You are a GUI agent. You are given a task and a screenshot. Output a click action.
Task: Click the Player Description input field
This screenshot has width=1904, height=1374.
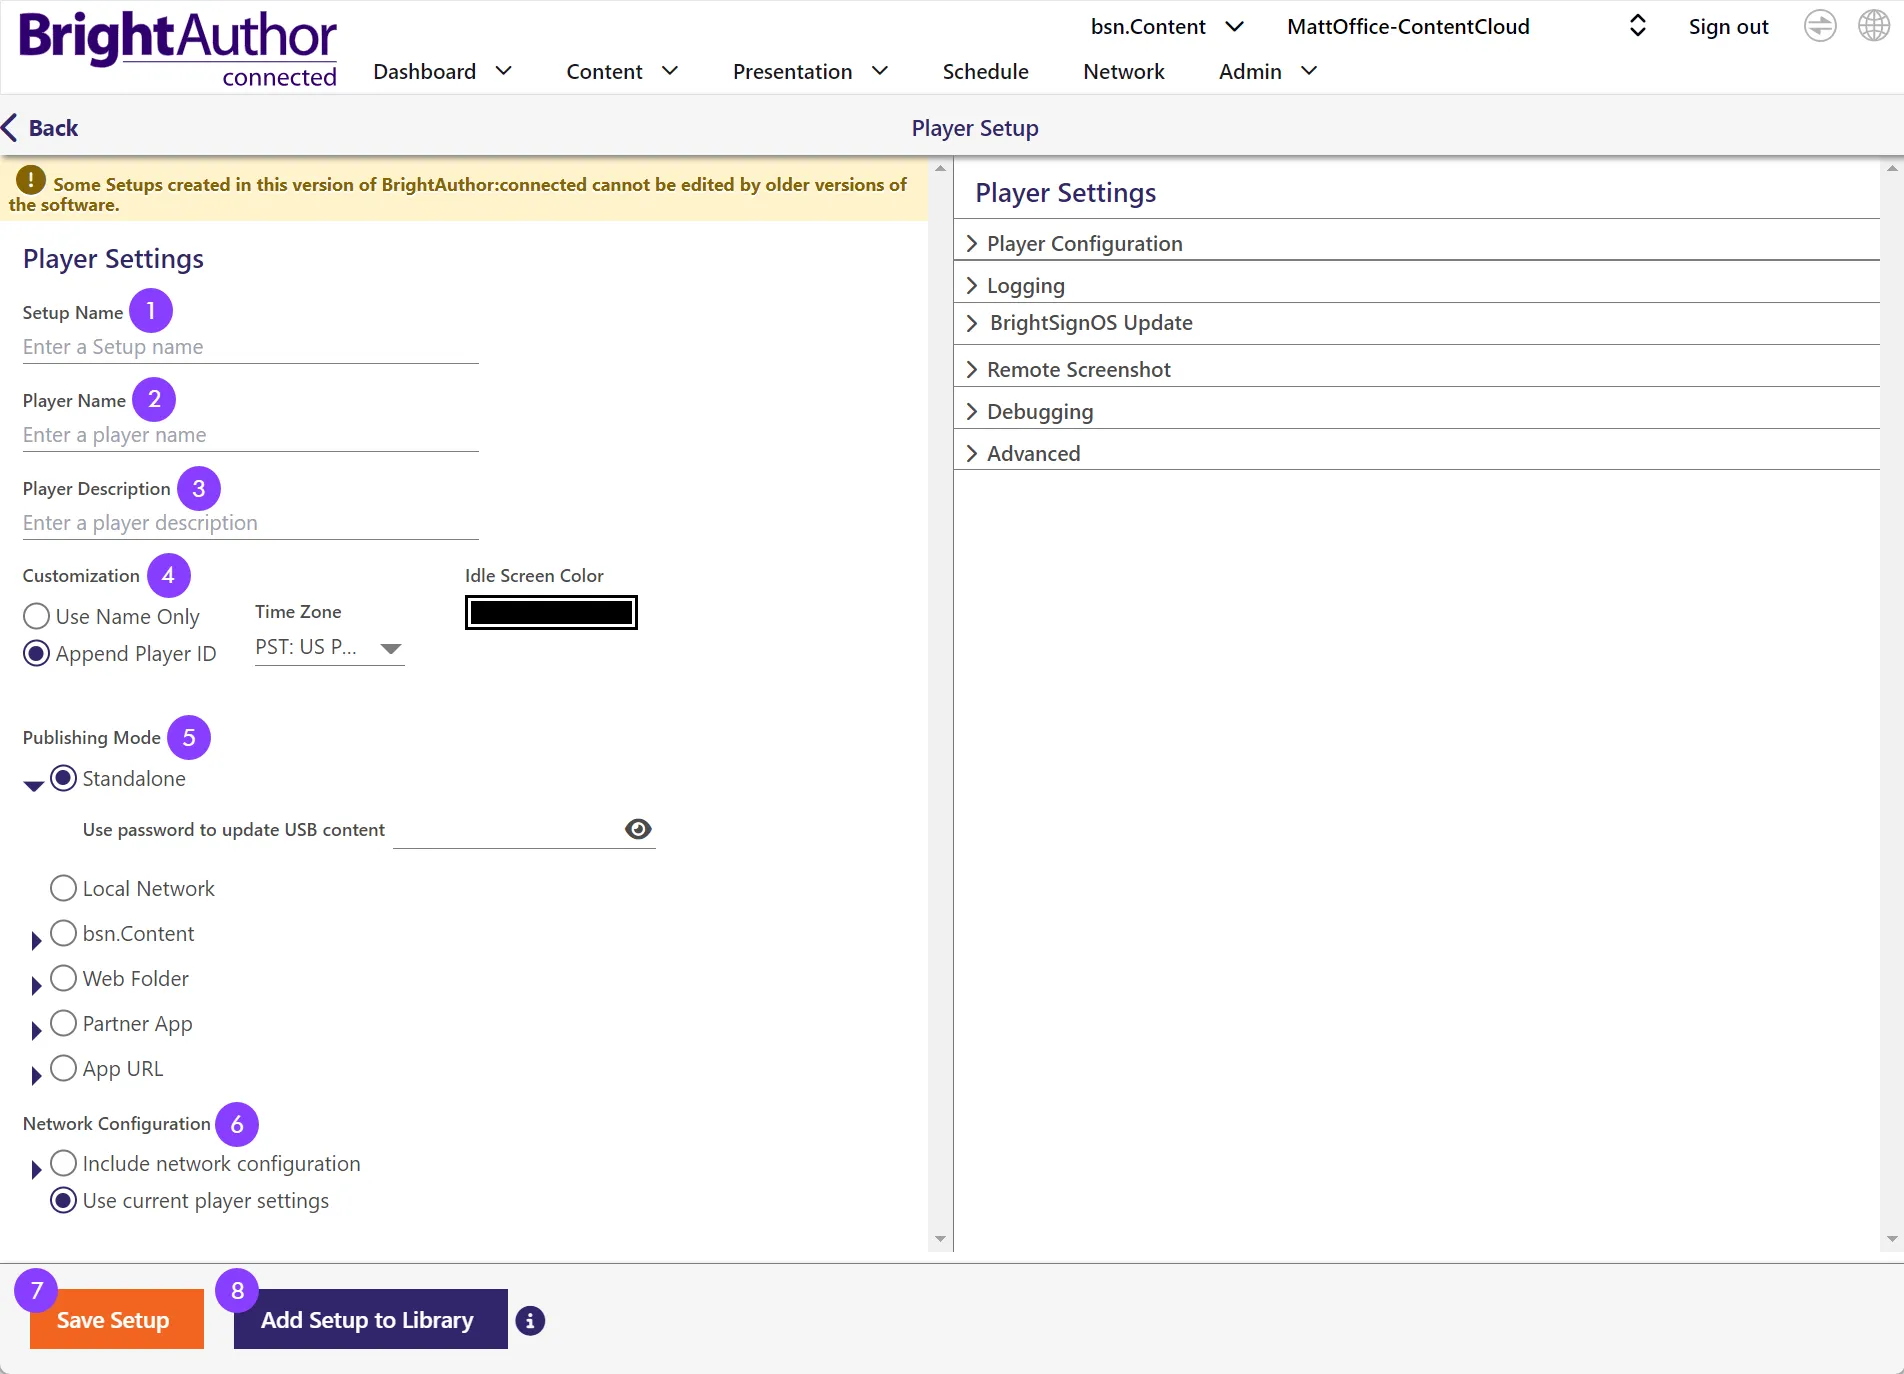251,523
